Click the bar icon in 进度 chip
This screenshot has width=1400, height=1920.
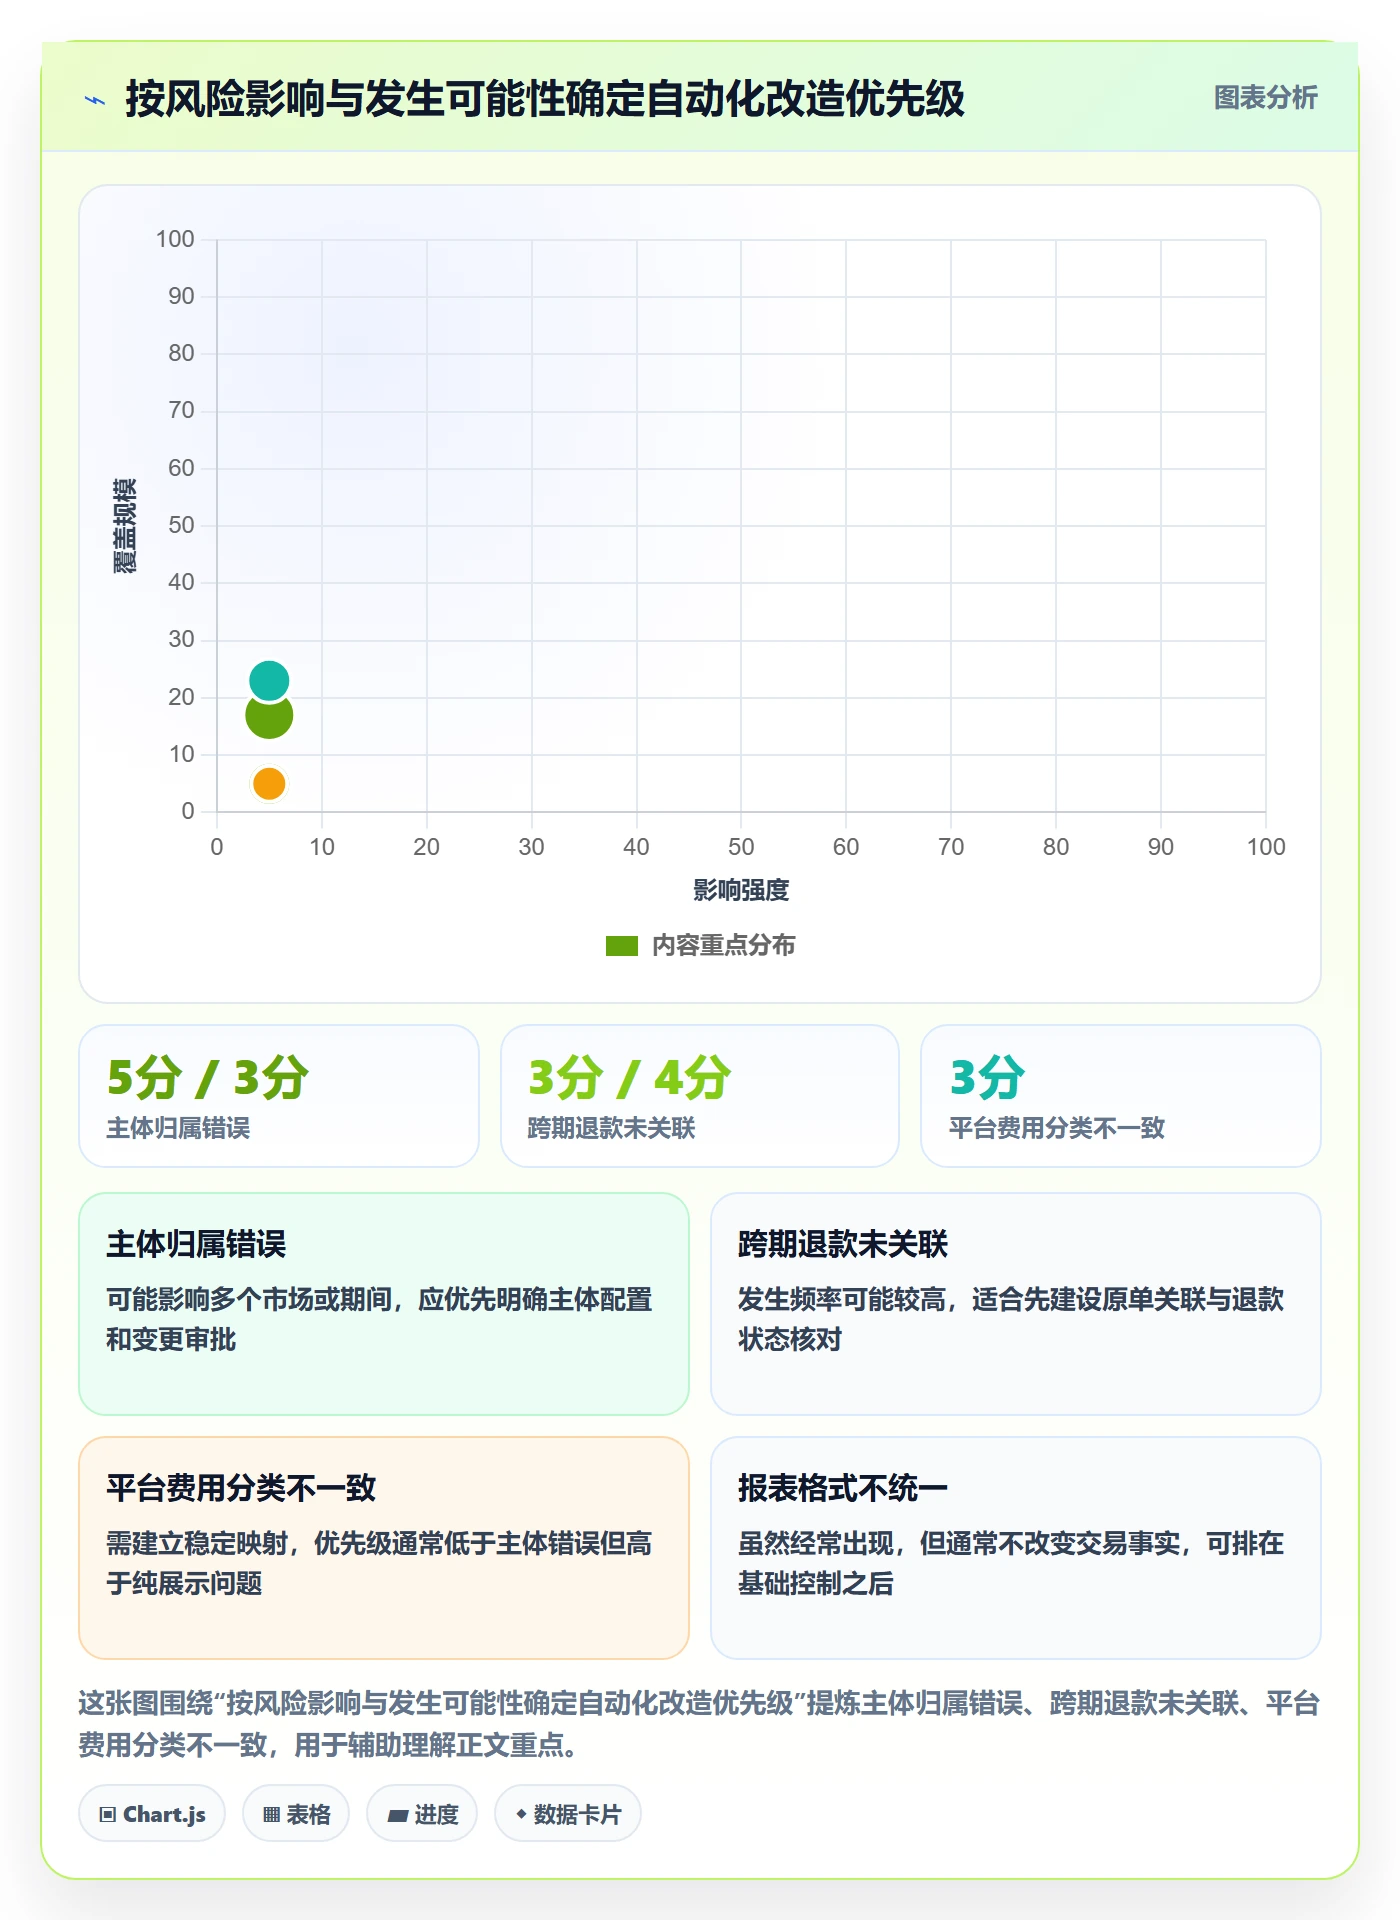point(397,1816)
